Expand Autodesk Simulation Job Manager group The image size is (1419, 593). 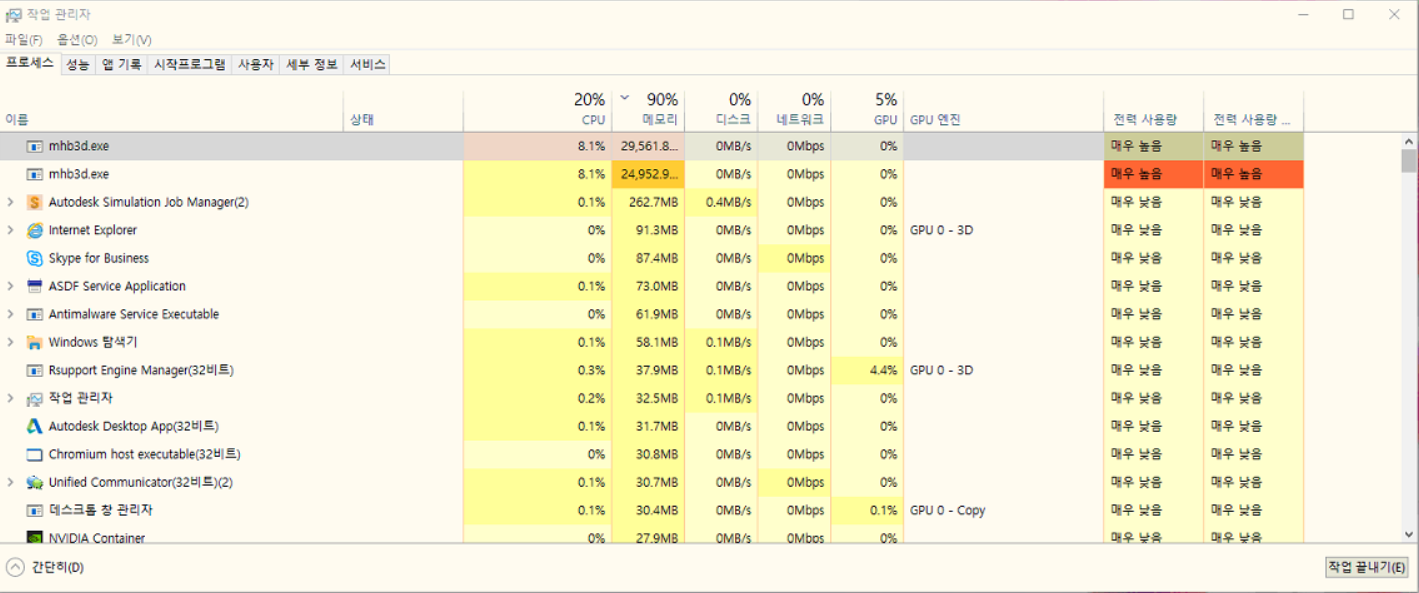point(11,202)
